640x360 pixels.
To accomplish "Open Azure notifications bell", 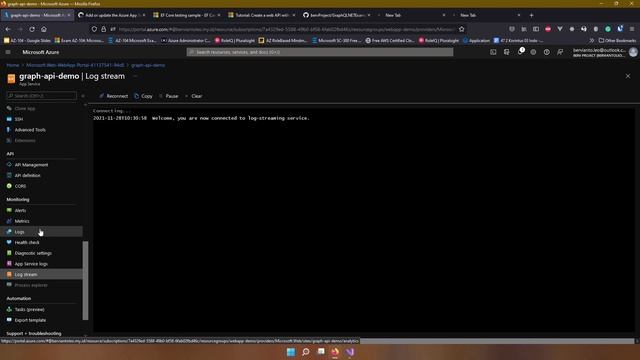I will pos(520,52).
